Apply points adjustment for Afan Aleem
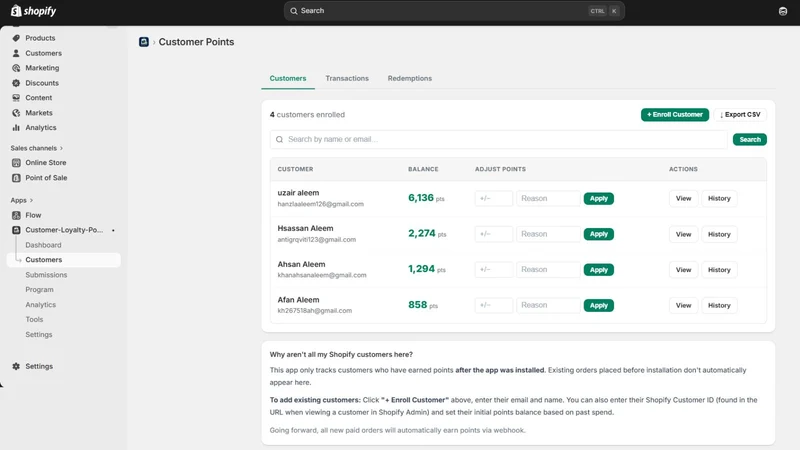800x450 pixels. pos(598,305)
